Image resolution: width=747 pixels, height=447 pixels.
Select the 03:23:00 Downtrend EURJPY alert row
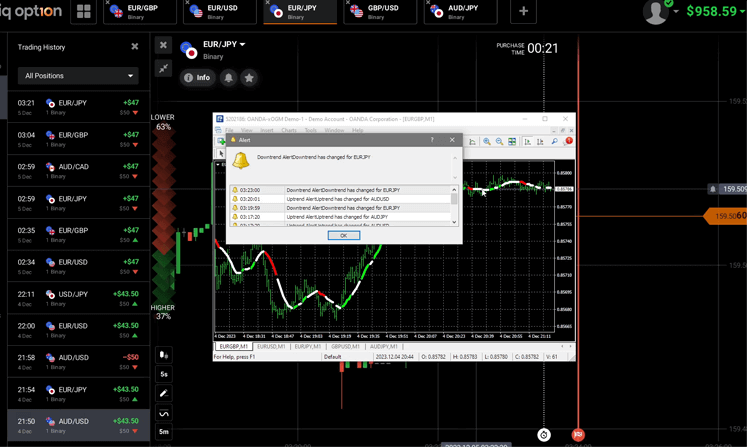pyautogui.click(x=340, y=190)
